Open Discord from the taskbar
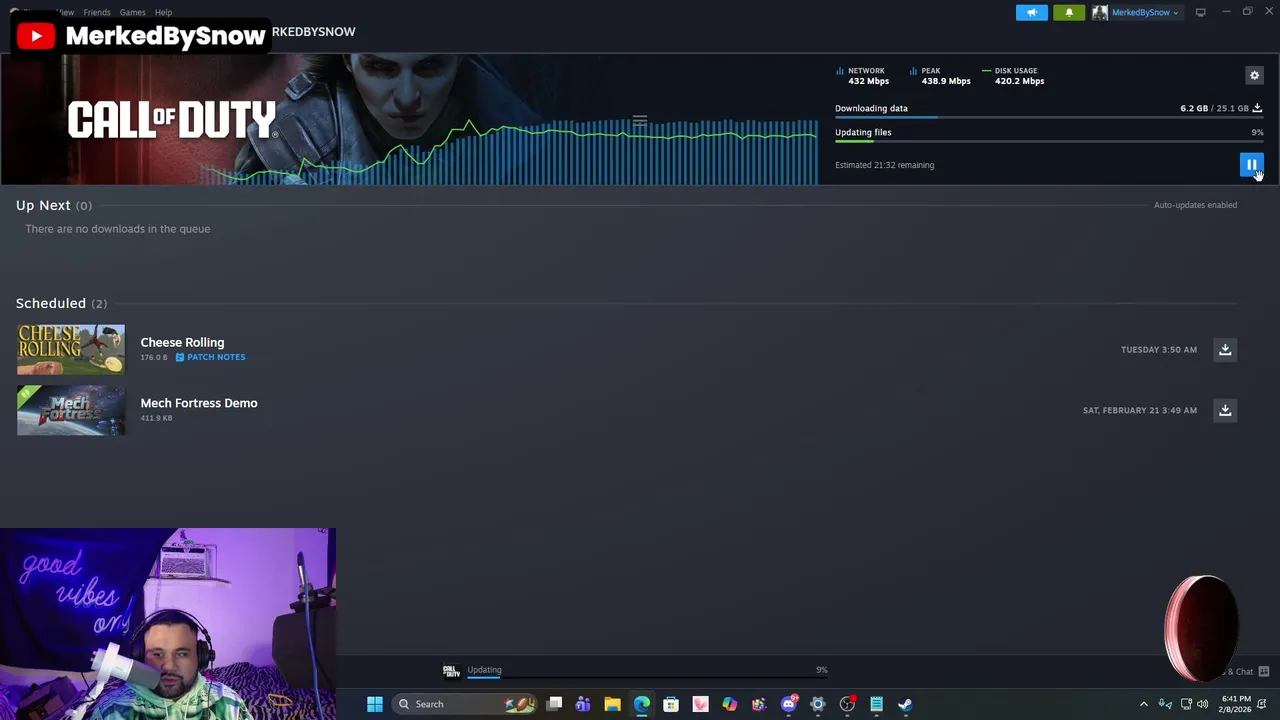 789,704
